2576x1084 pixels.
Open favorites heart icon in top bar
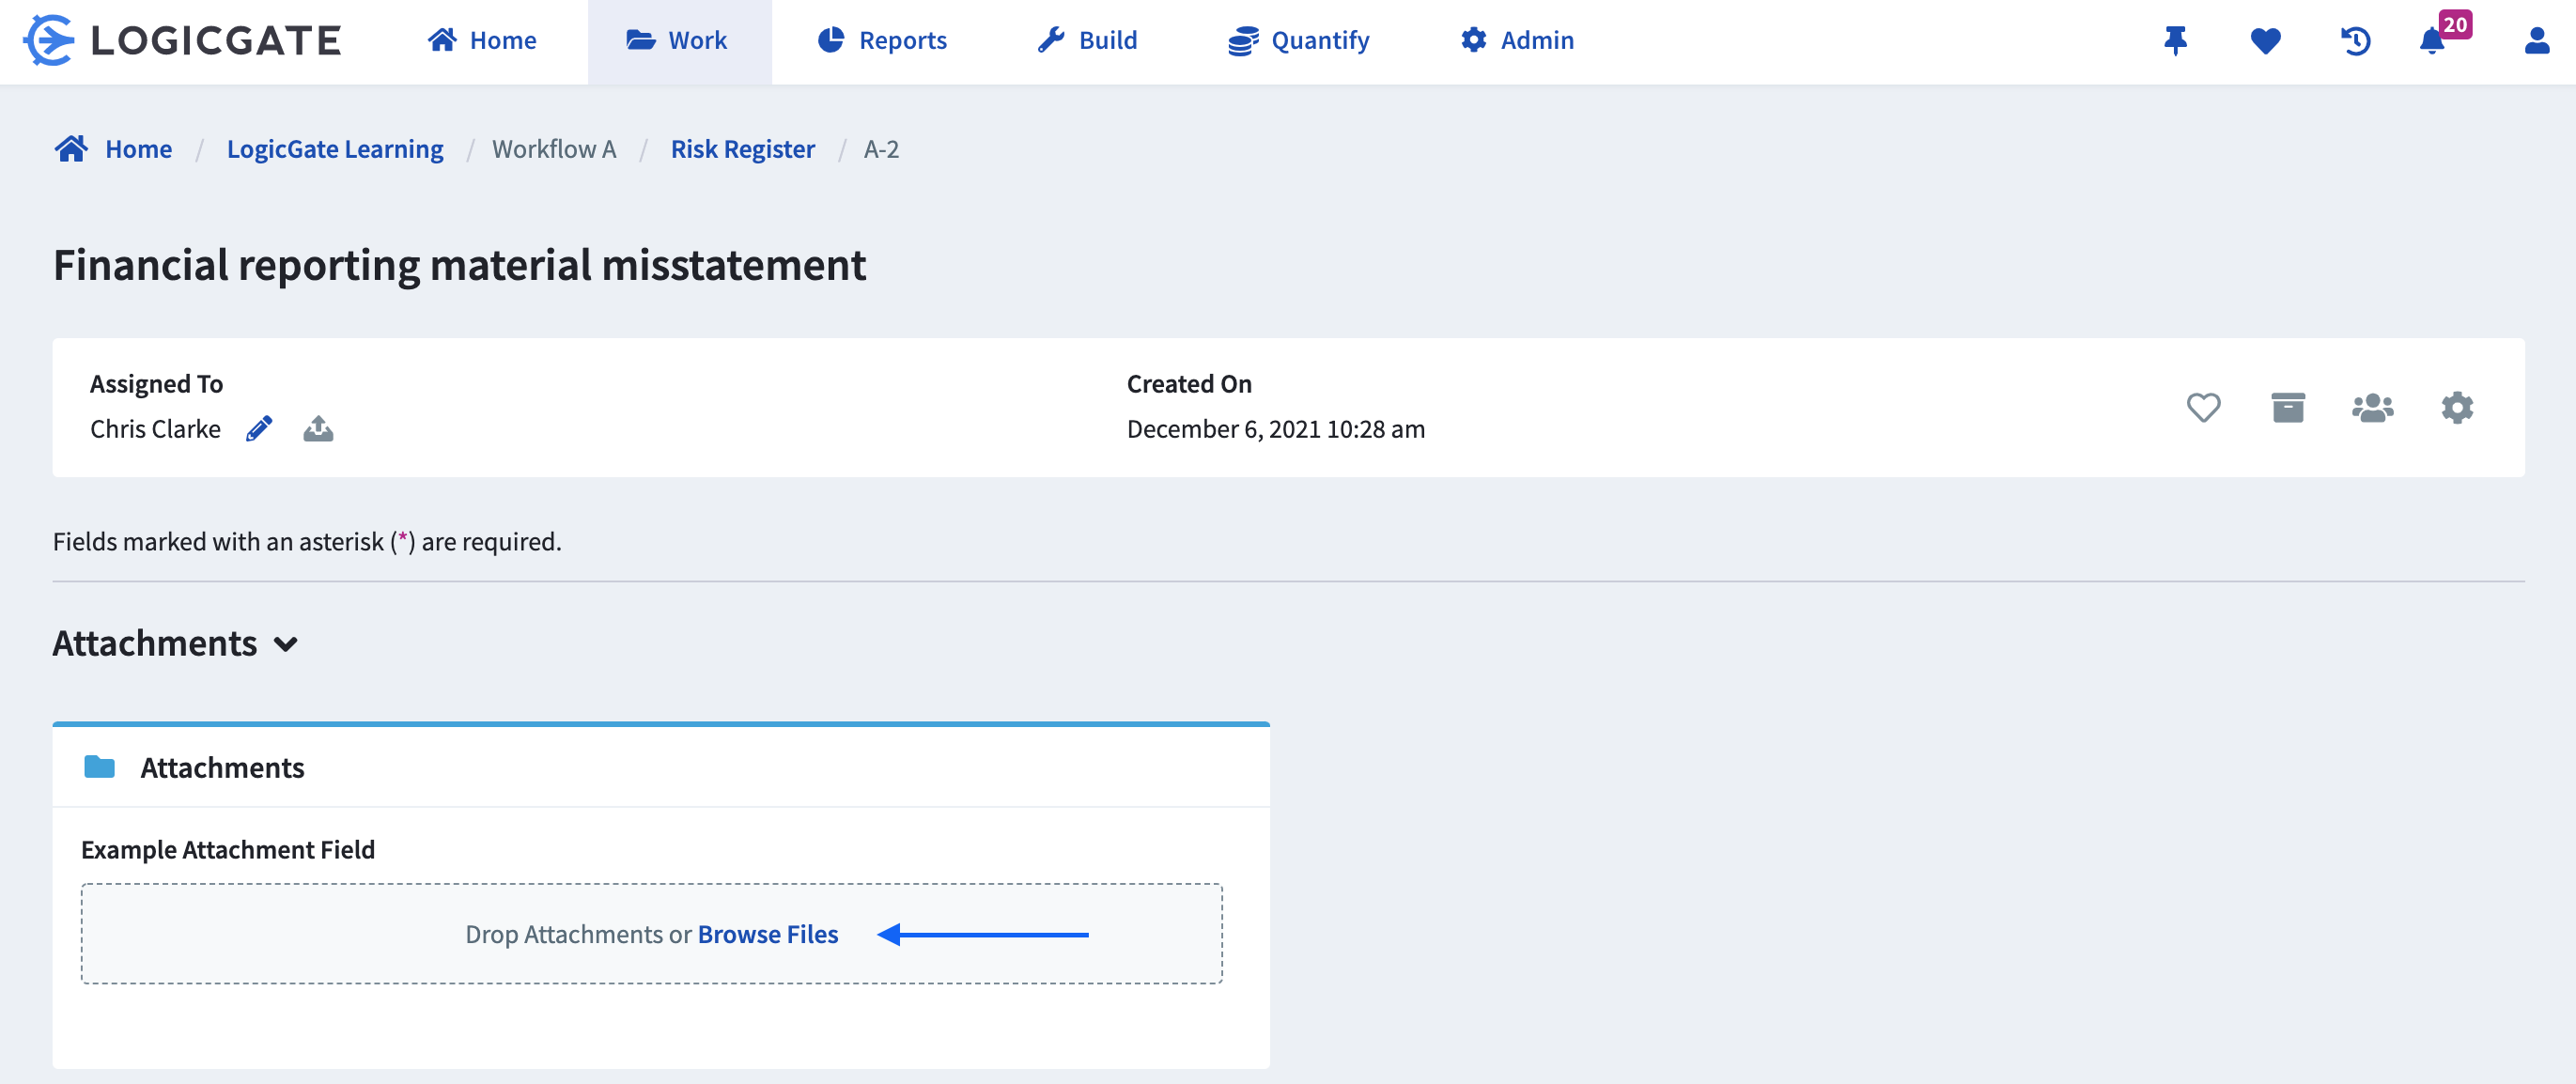click(x=2265, y=41)
